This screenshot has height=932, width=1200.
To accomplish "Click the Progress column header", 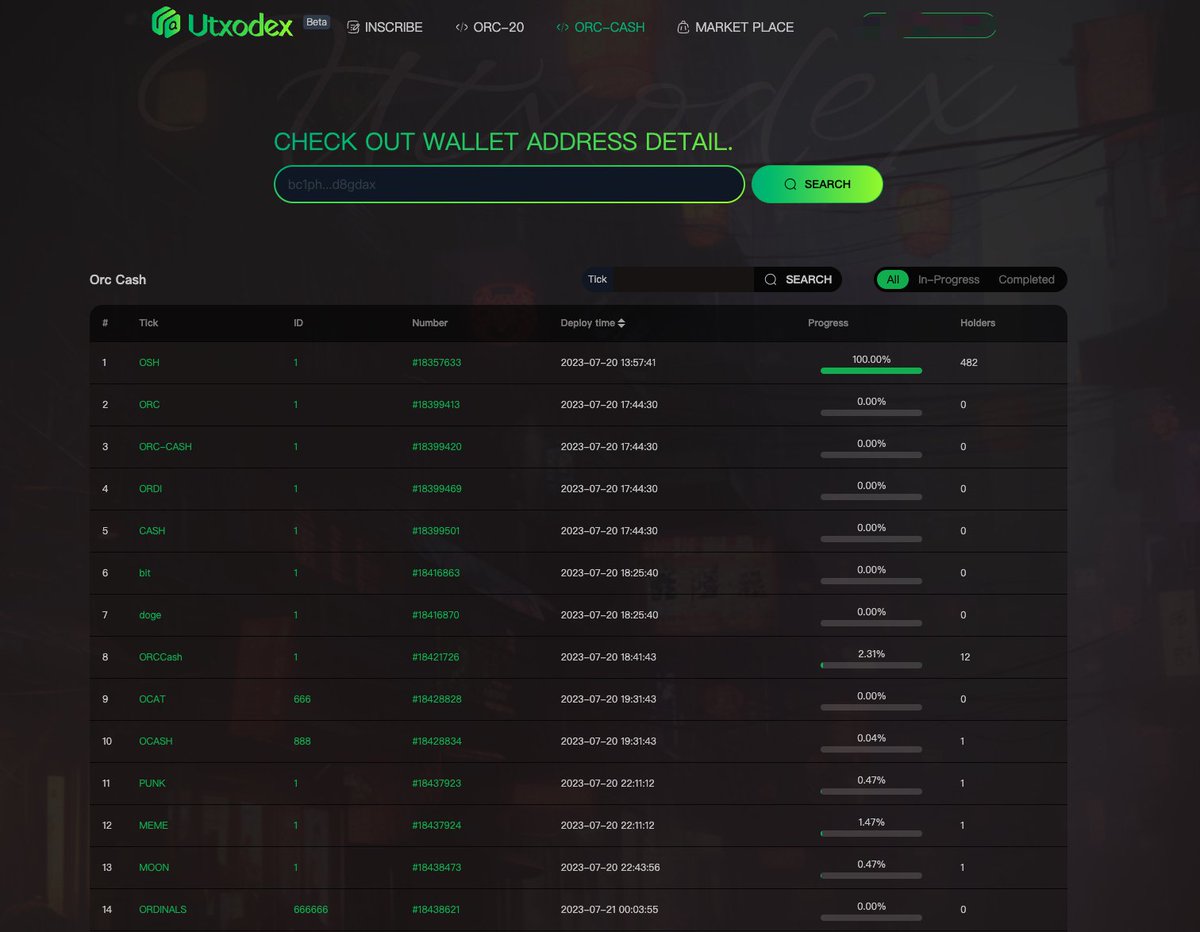I will [828, 323].
